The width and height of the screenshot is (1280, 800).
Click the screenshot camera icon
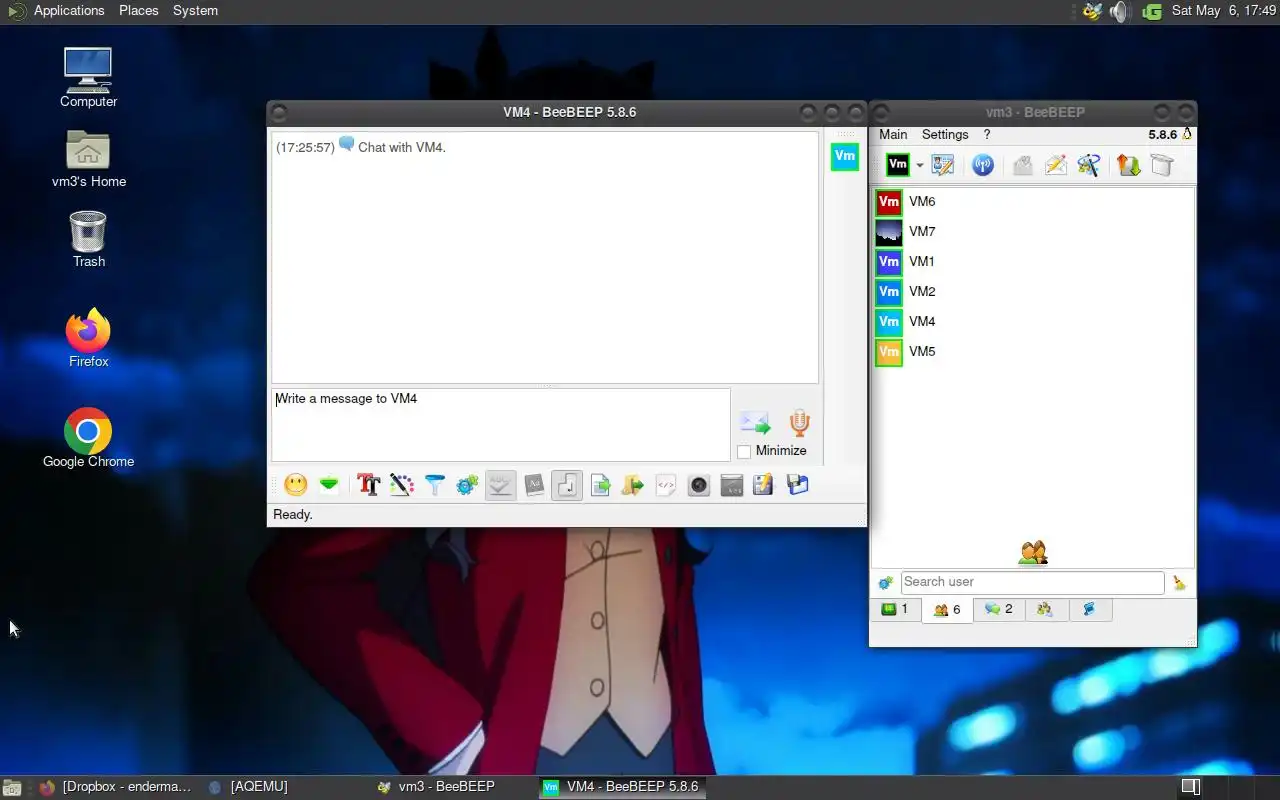coord(698,485)
